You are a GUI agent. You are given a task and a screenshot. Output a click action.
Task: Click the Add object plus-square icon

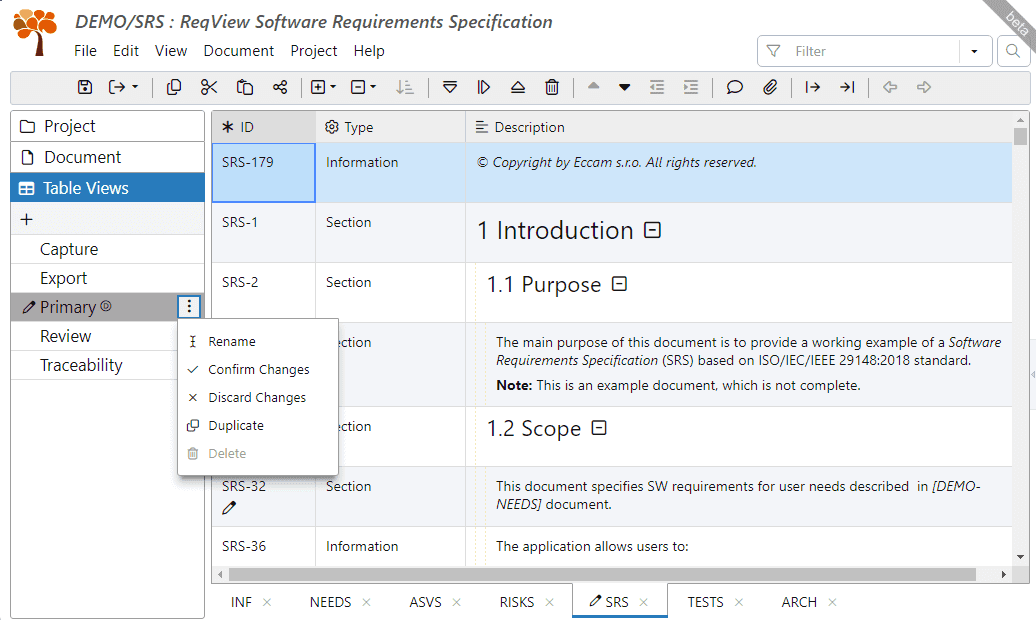pyautogui.click(x=318, y=87)
